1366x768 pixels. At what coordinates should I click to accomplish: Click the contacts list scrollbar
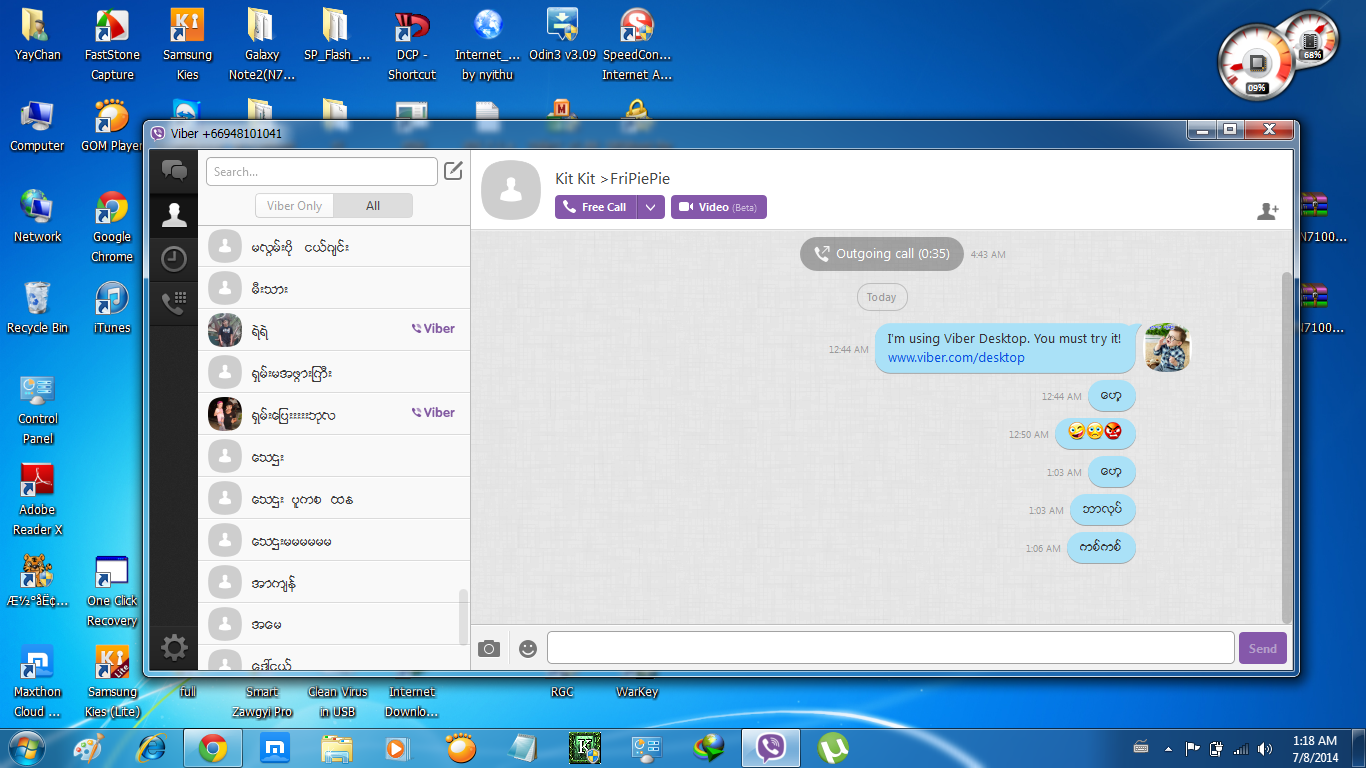[x=463, y=617]
